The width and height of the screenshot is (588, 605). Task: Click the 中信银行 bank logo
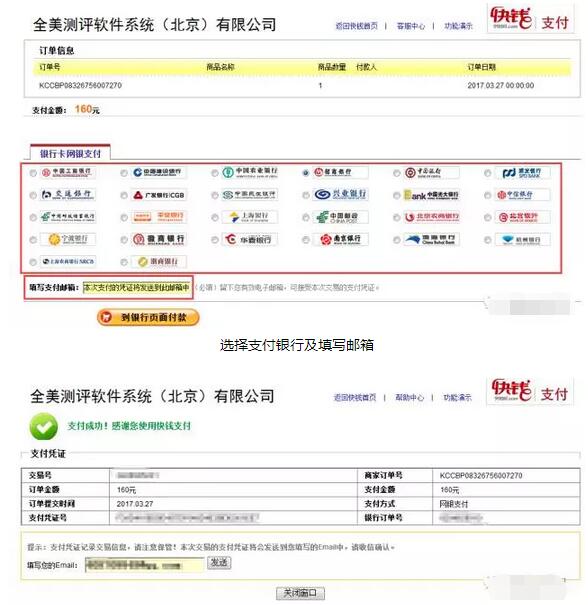(522, 194)
